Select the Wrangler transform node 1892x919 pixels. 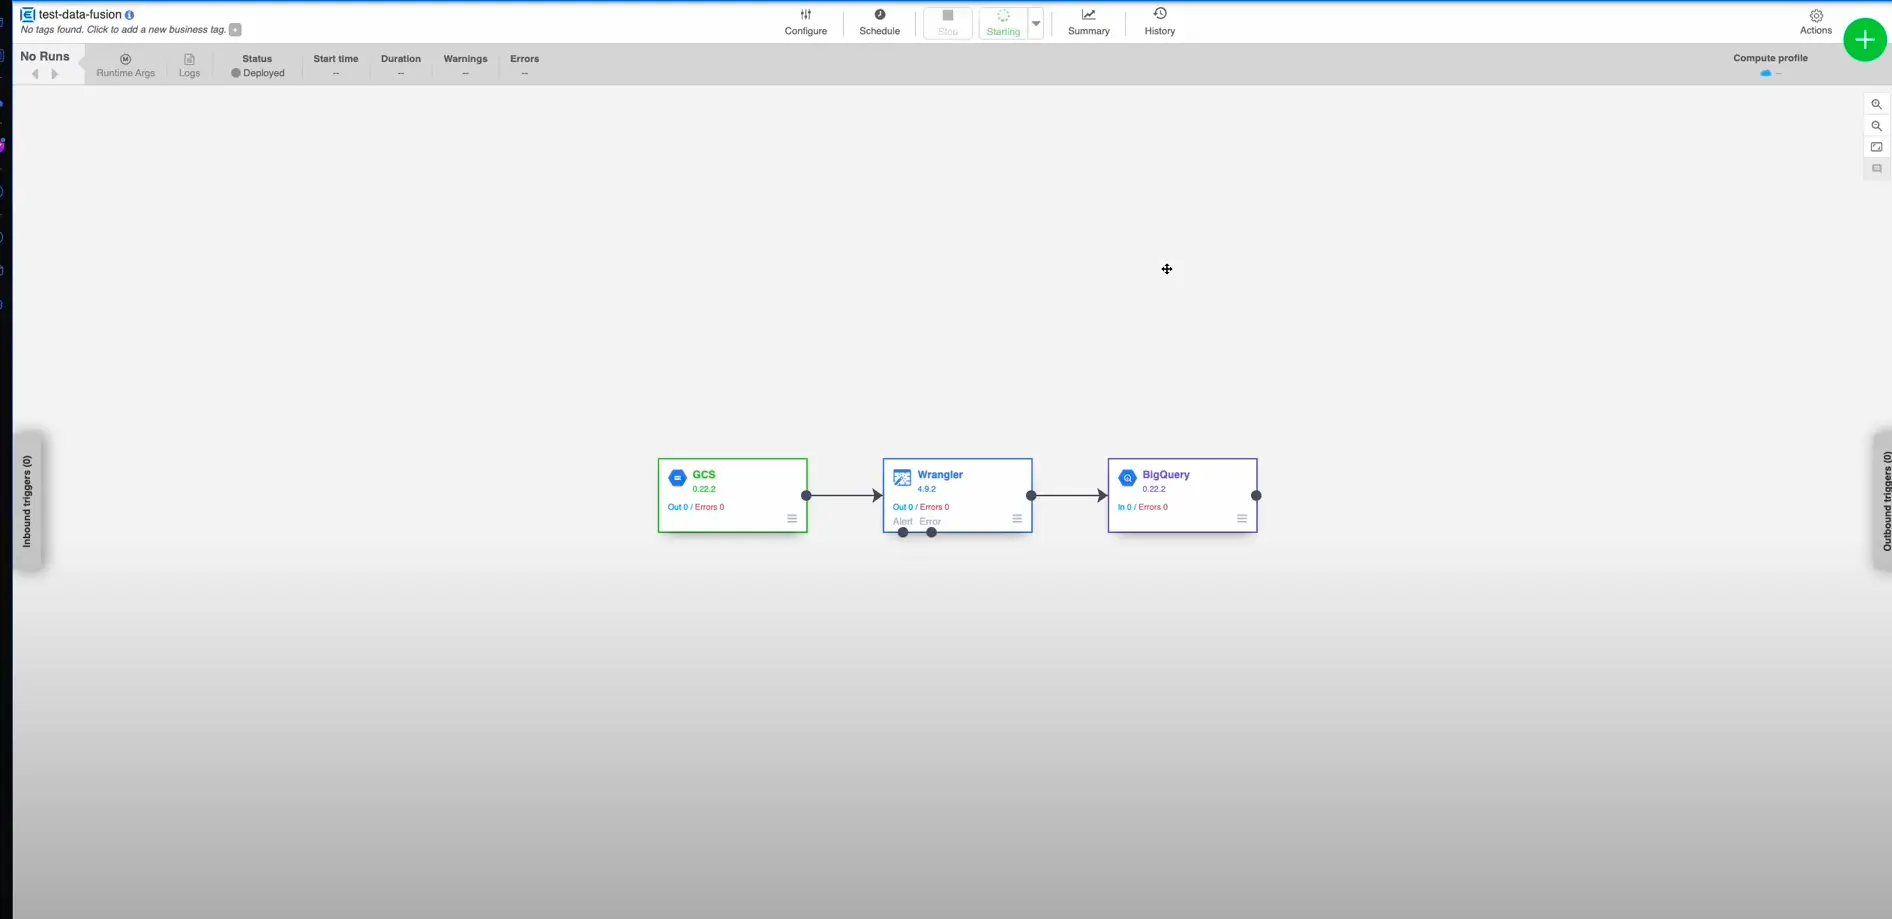point(957,495)
